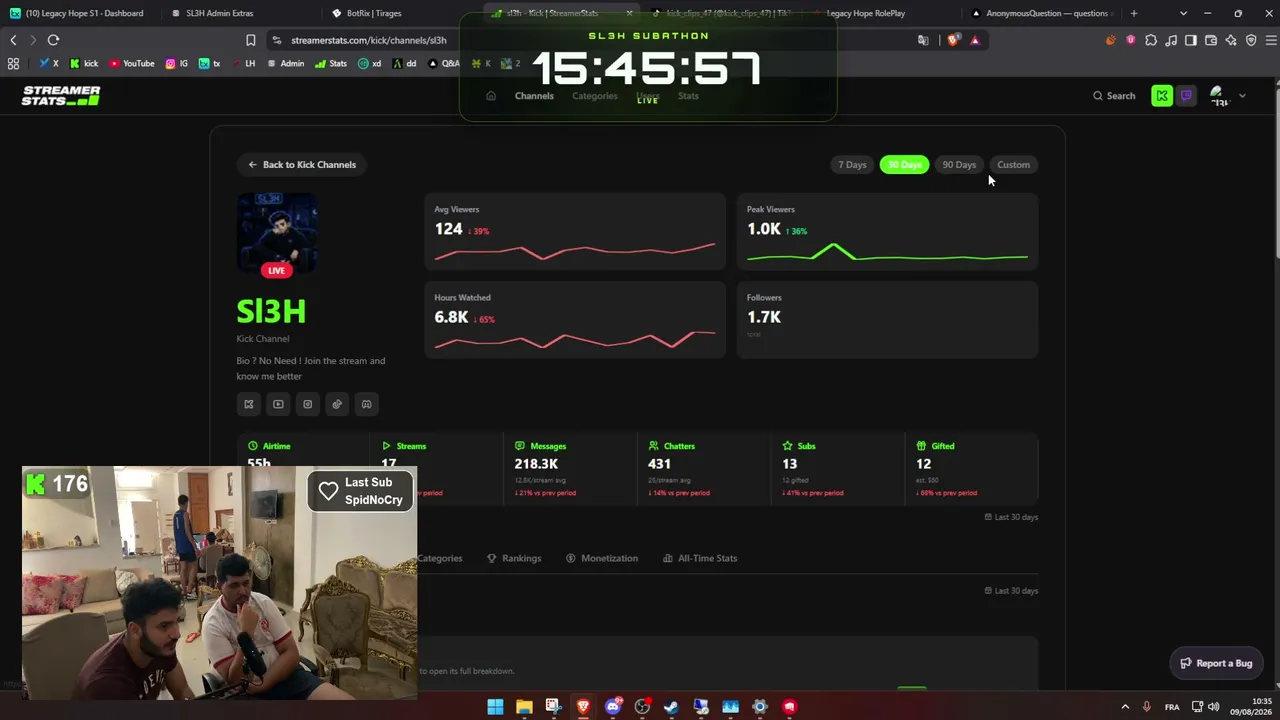Switch to Legacy Hope RolePlay tab
The height and width of the screenshot is (720, 1280).
[x=880, y=13]
